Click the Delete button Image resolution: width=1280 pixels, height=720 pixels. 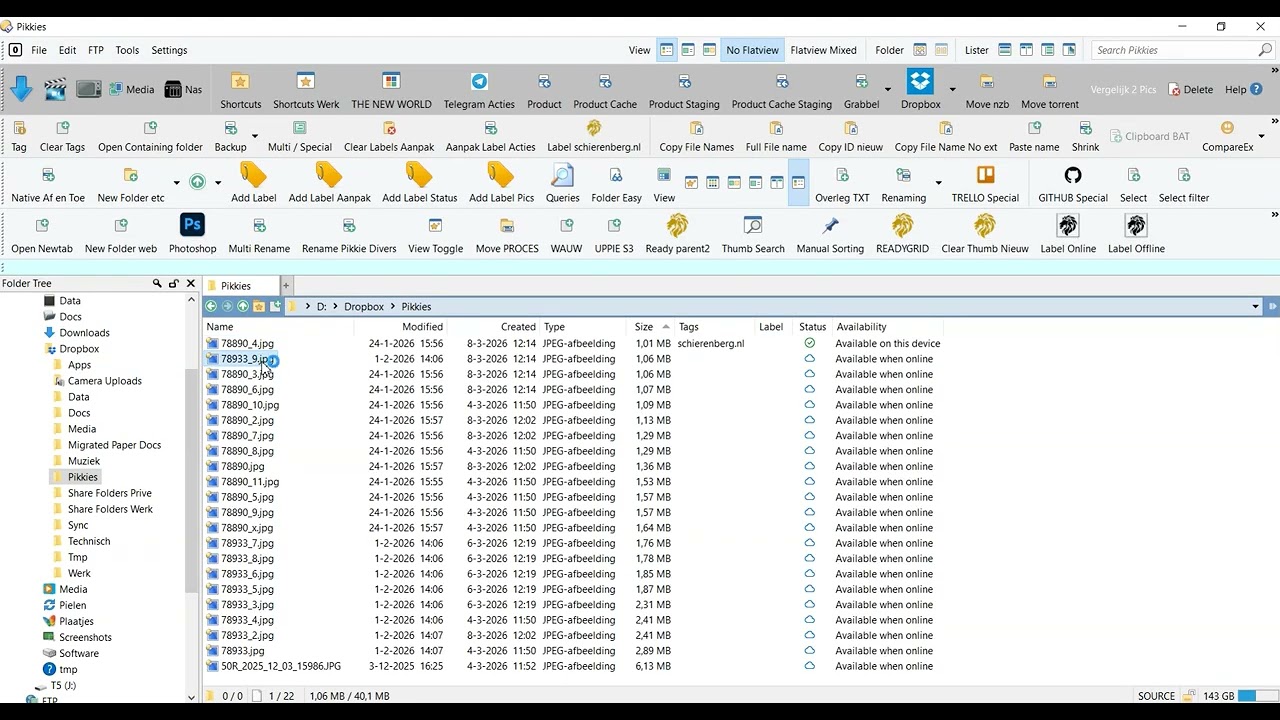(x=1190, y=90)
